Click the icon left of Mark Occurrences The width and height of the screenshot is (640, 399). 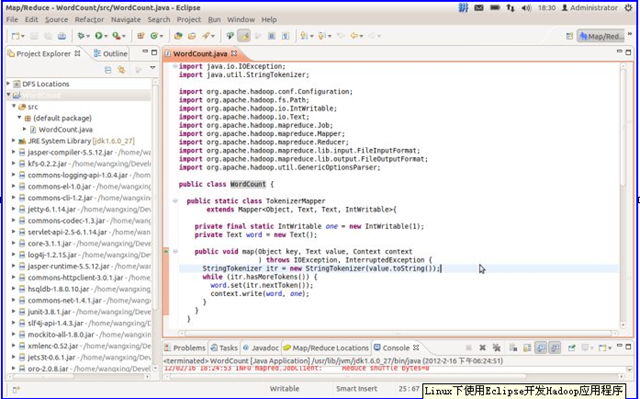click(x=230, y=36)
